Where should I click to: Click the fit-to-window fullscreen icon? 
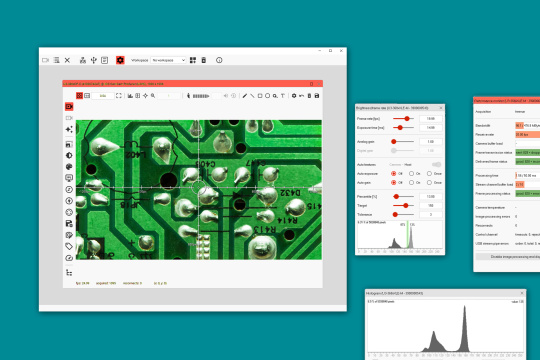[x=119, y=96]
